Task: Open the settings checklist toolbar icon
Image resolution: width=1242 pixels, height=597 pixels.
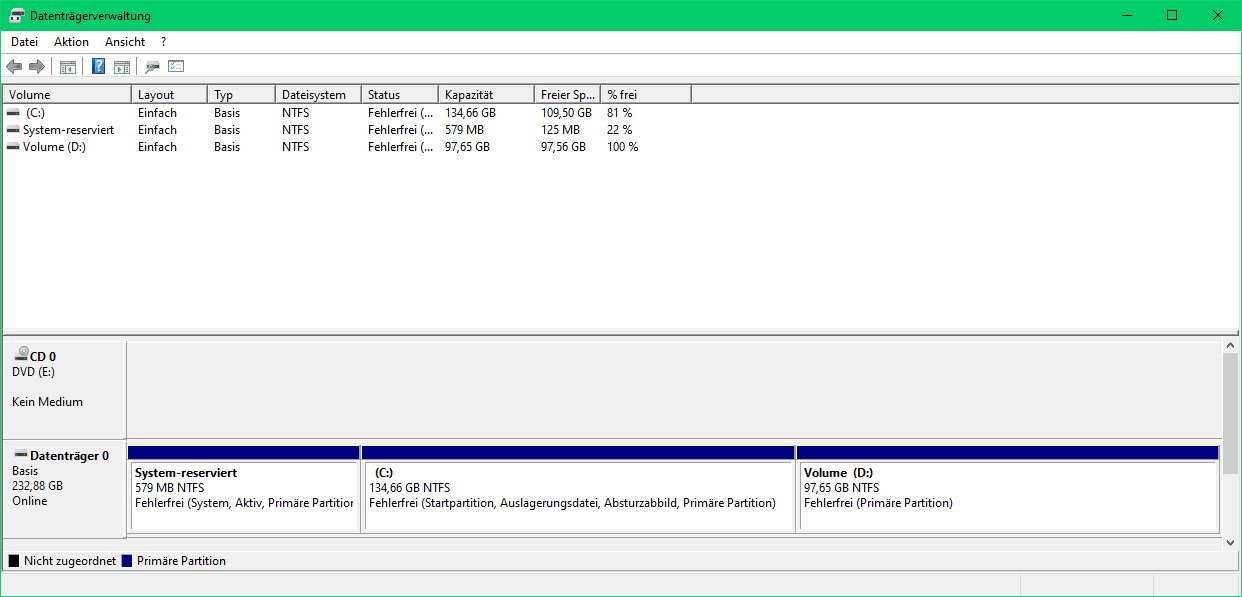Action: [177, 67]
